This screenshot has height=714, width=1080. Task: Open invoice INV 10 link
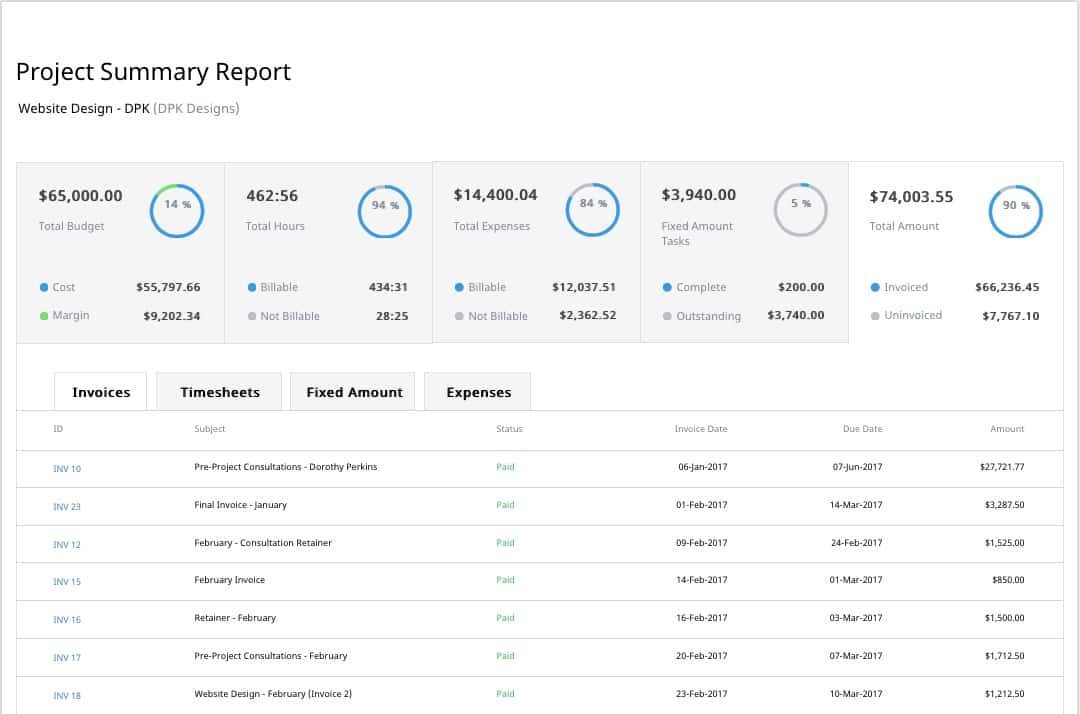pyautogui.click(x=67, y=469)
